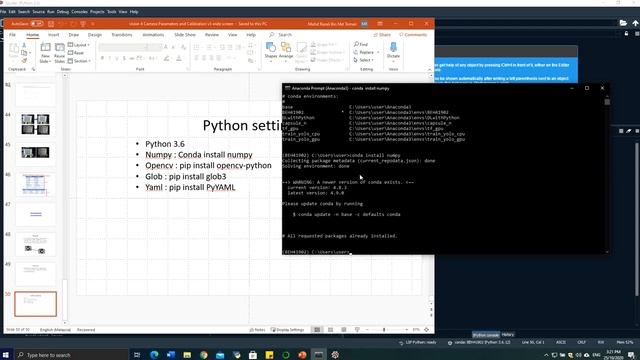
Task: Toggle Bold formatting in Font group
Action: point(102,58)
